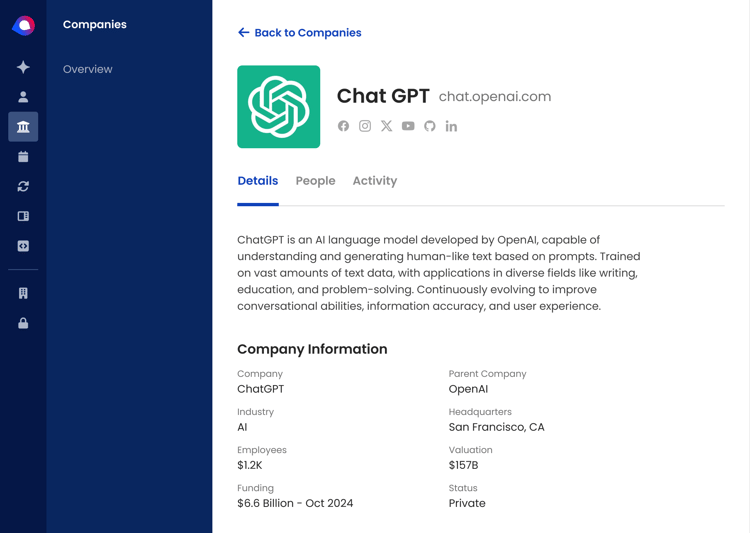This screenshot has height=533, width=750.
Task: Open the sparkle AI icon in sidebar
Action: (x=23, y=67)
